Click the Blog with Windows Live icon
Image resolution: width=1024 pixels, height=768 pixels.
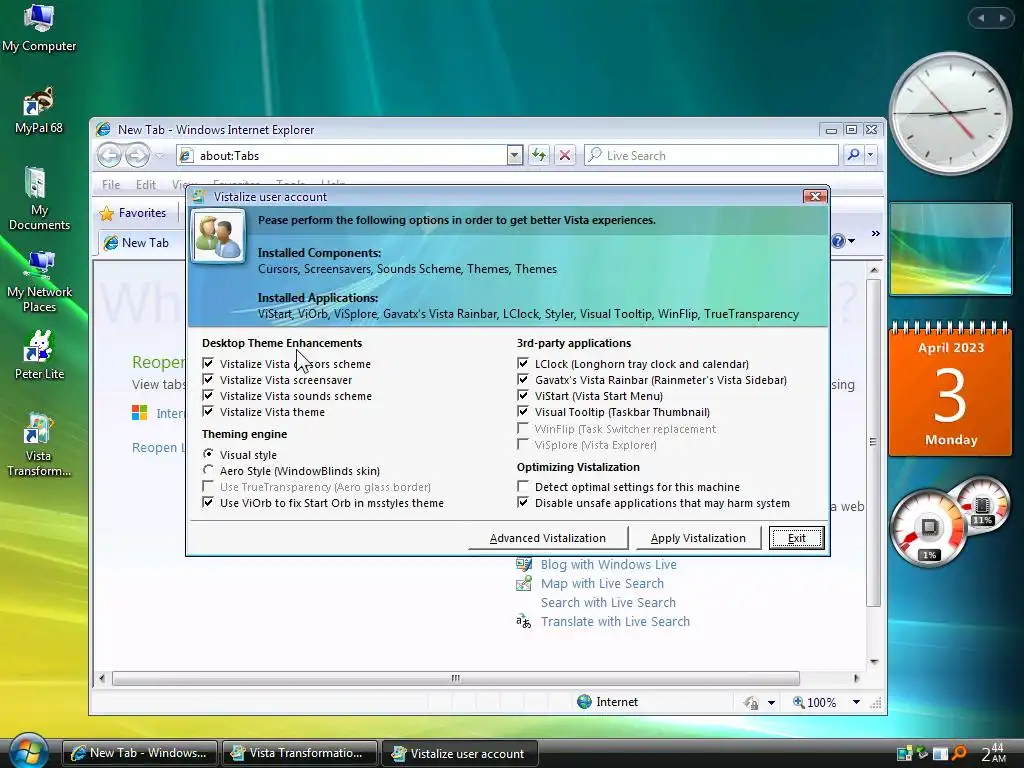pos(524,564)
